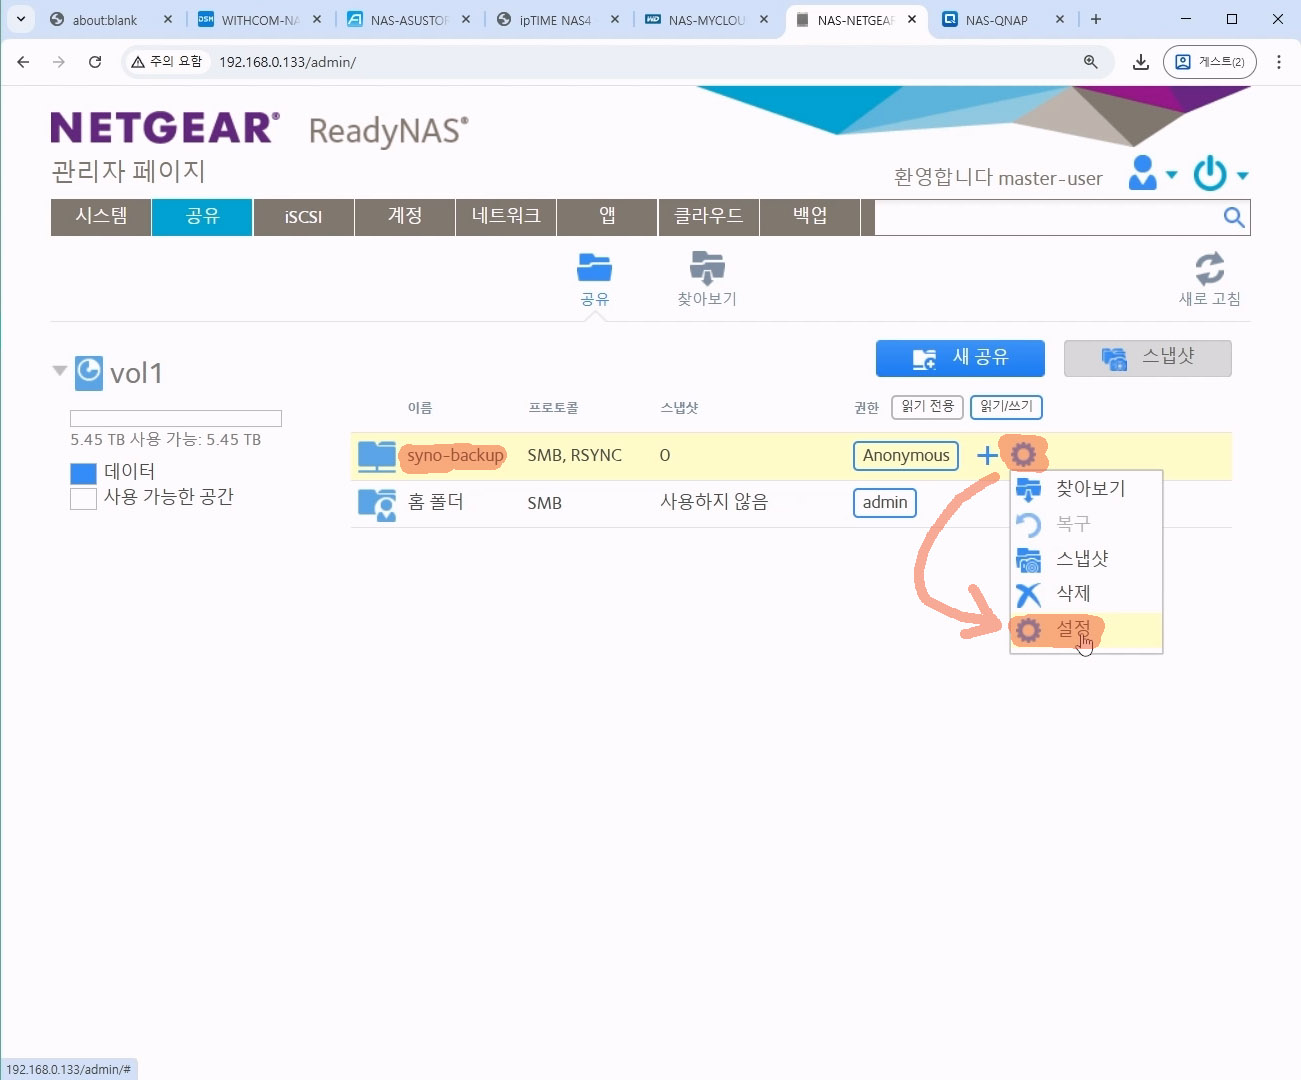The width and height of the screenshot is (1301, 1080).
Task: Choose 삭제 in the context menu
Action: tap(1073, 594)
